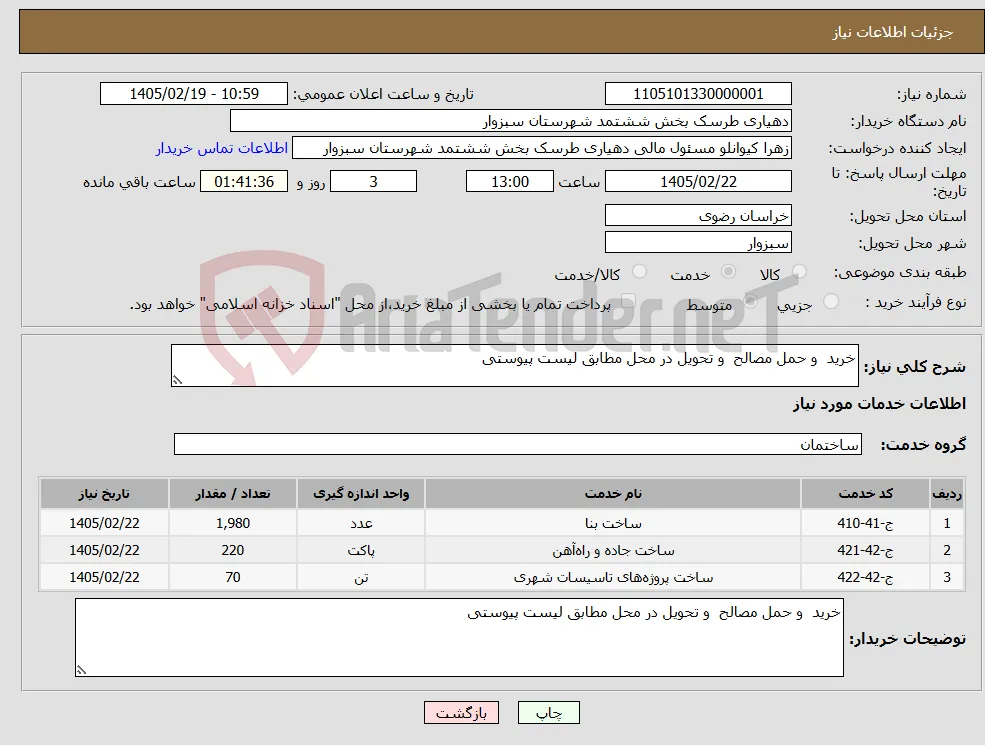Image resolution: width=985 pixels, height=745 pixels.
Task: Click the remaining time field 01:41:36
Action: (x=244, y=182)
